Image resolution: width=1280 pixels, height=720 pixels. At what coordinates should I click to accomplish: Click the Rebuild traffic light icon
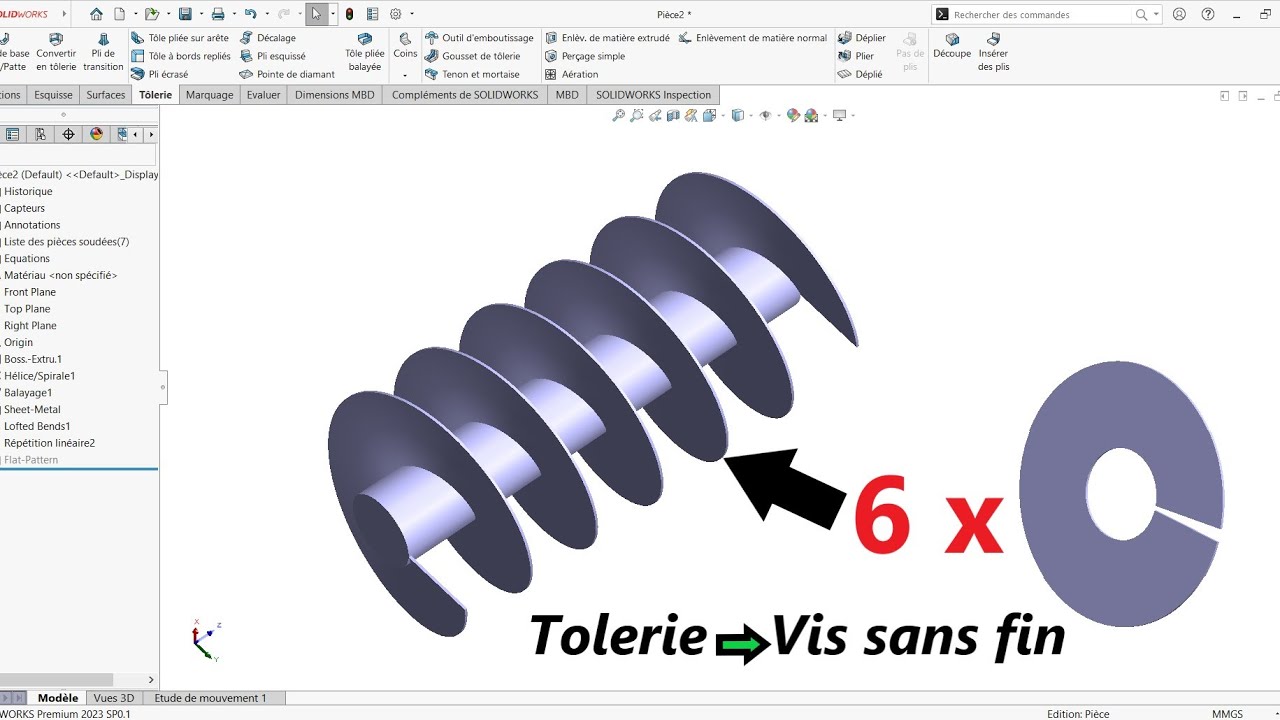pos(349,14)
